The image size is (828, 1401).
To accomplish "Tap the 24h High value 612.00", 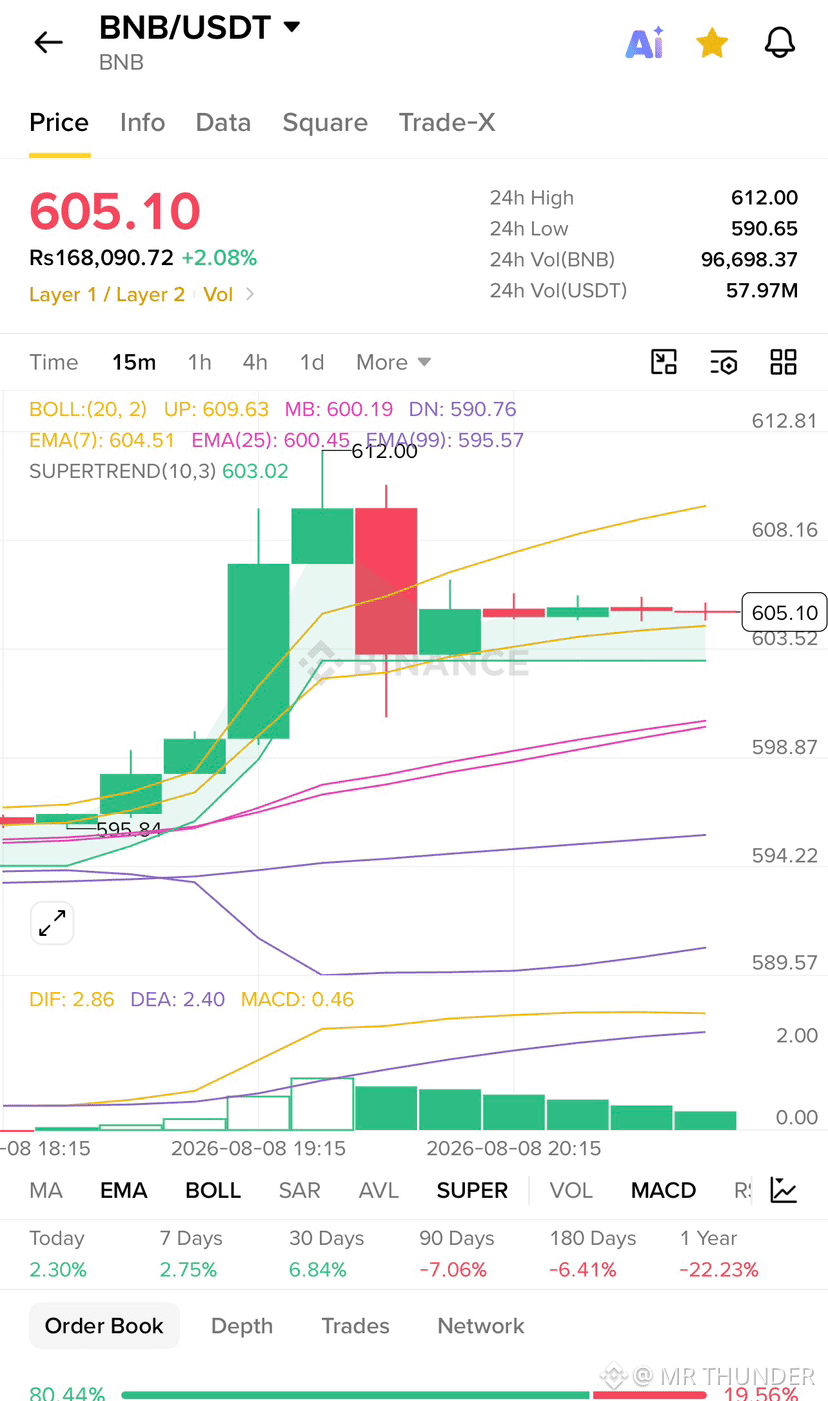I will click(x=764, y=198).
